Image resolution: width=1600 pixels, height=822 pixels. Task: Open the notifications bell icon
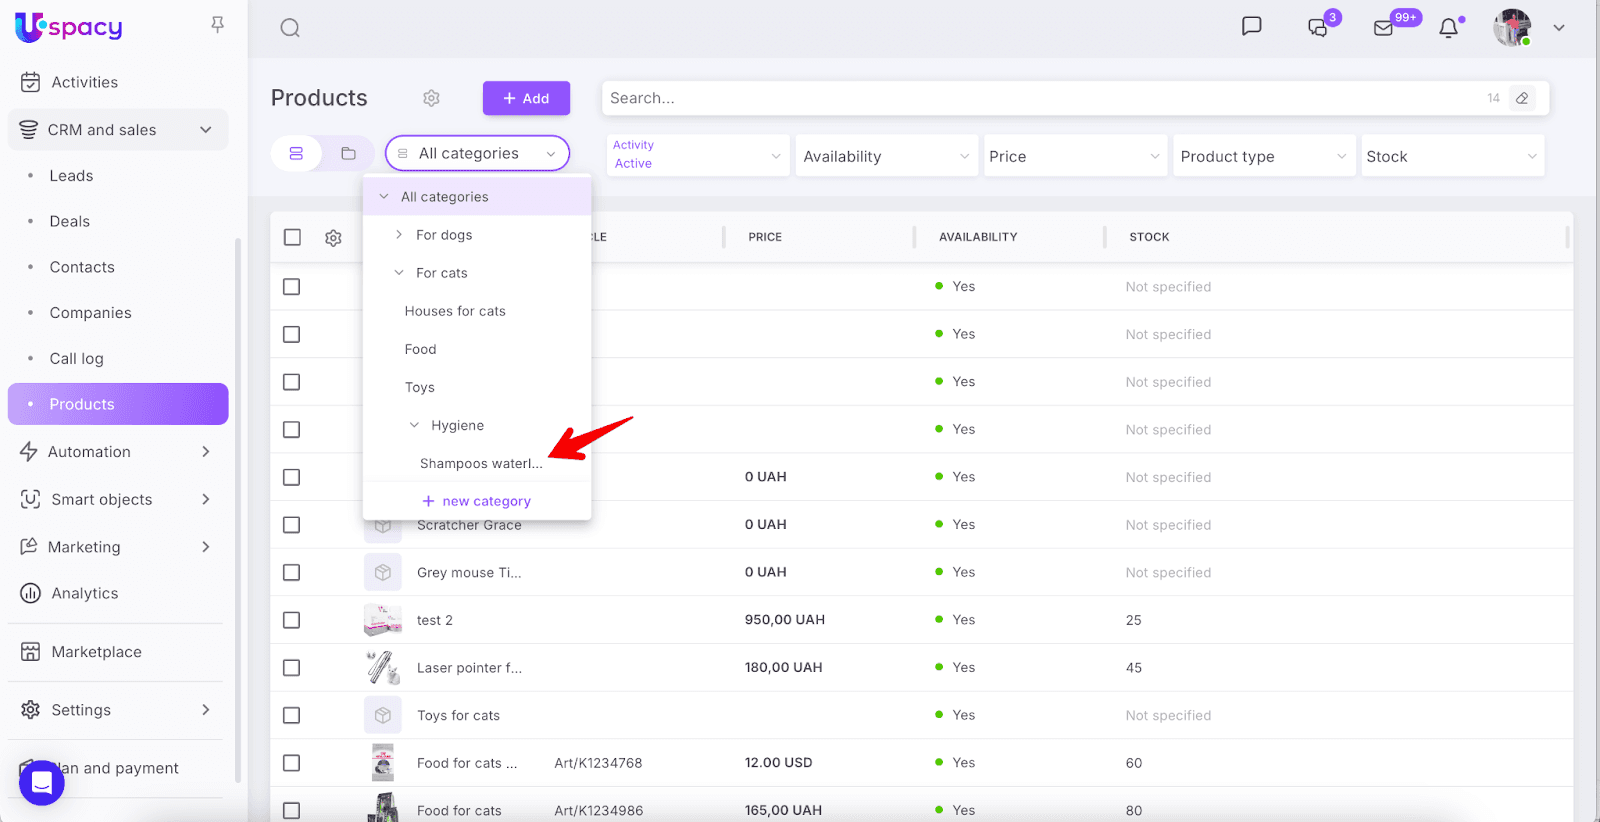click(1448, 28)
